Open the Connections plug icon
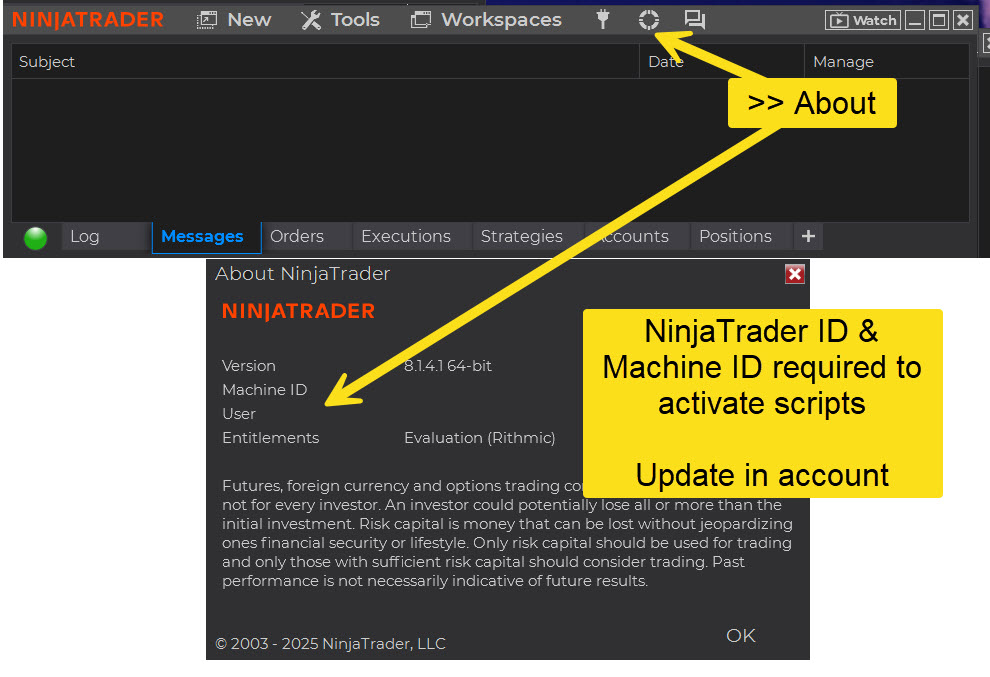Image resolution: width=990 pixels, height=677 pixels. coord(602,19)
